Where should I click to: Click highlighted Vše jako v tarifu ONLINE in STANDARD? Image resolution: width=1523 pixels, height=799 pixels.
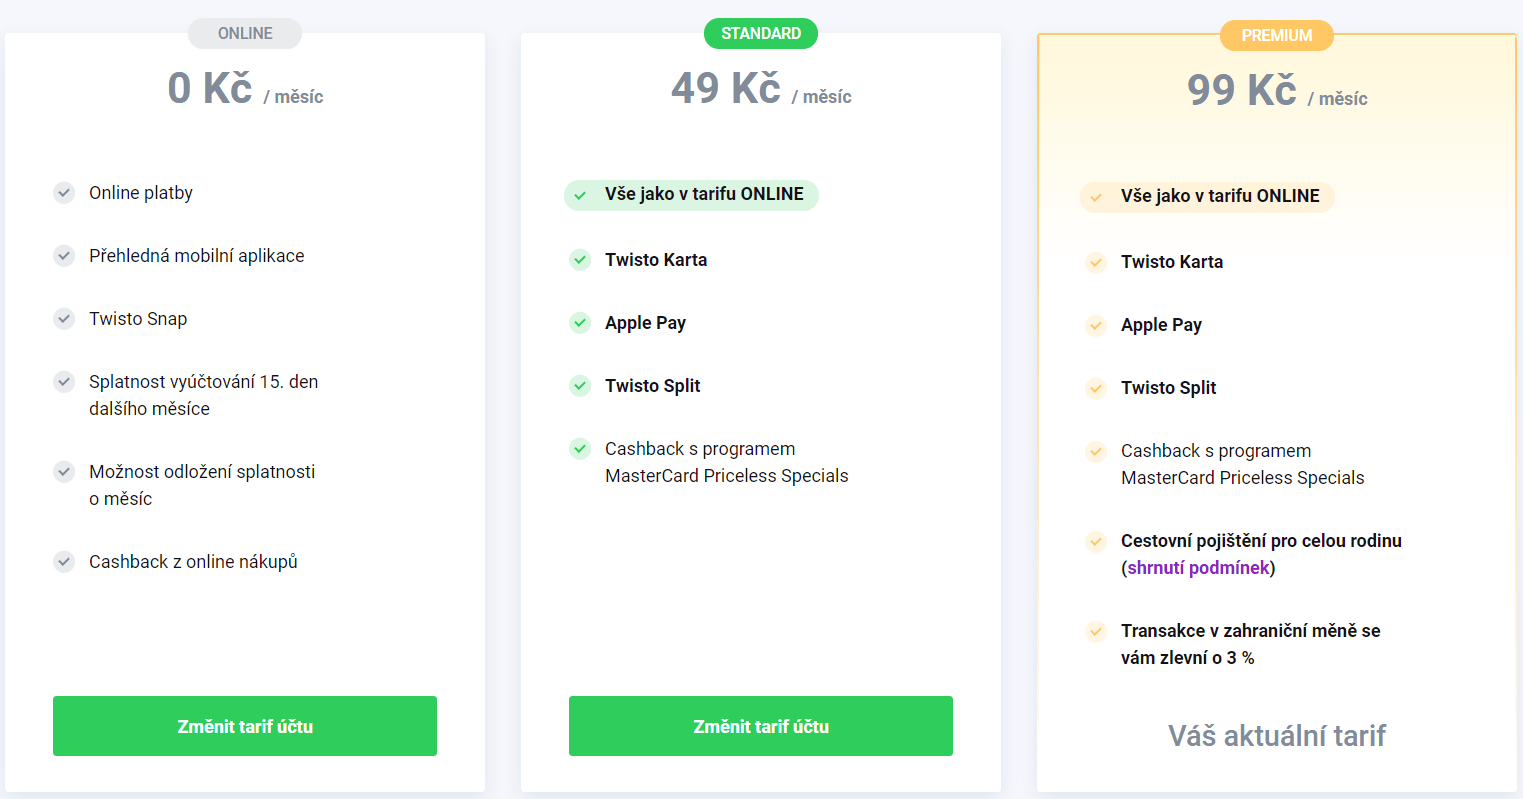coord(703,195)
